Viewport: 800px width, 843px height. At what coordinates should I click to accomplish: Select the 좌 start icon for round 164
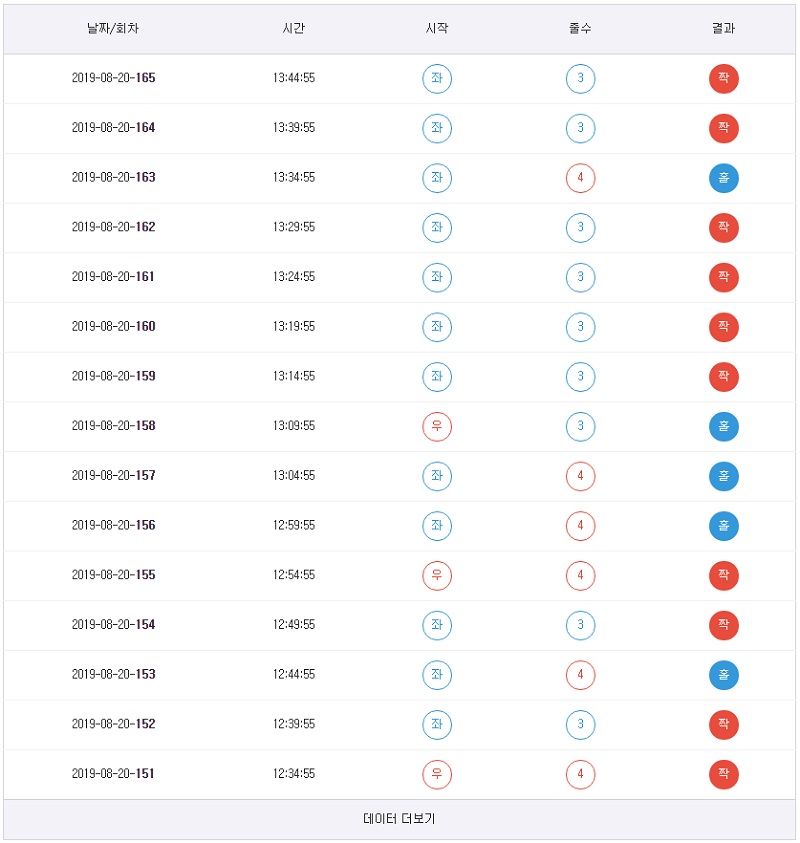pyautogui.click(x=437, y=128)
